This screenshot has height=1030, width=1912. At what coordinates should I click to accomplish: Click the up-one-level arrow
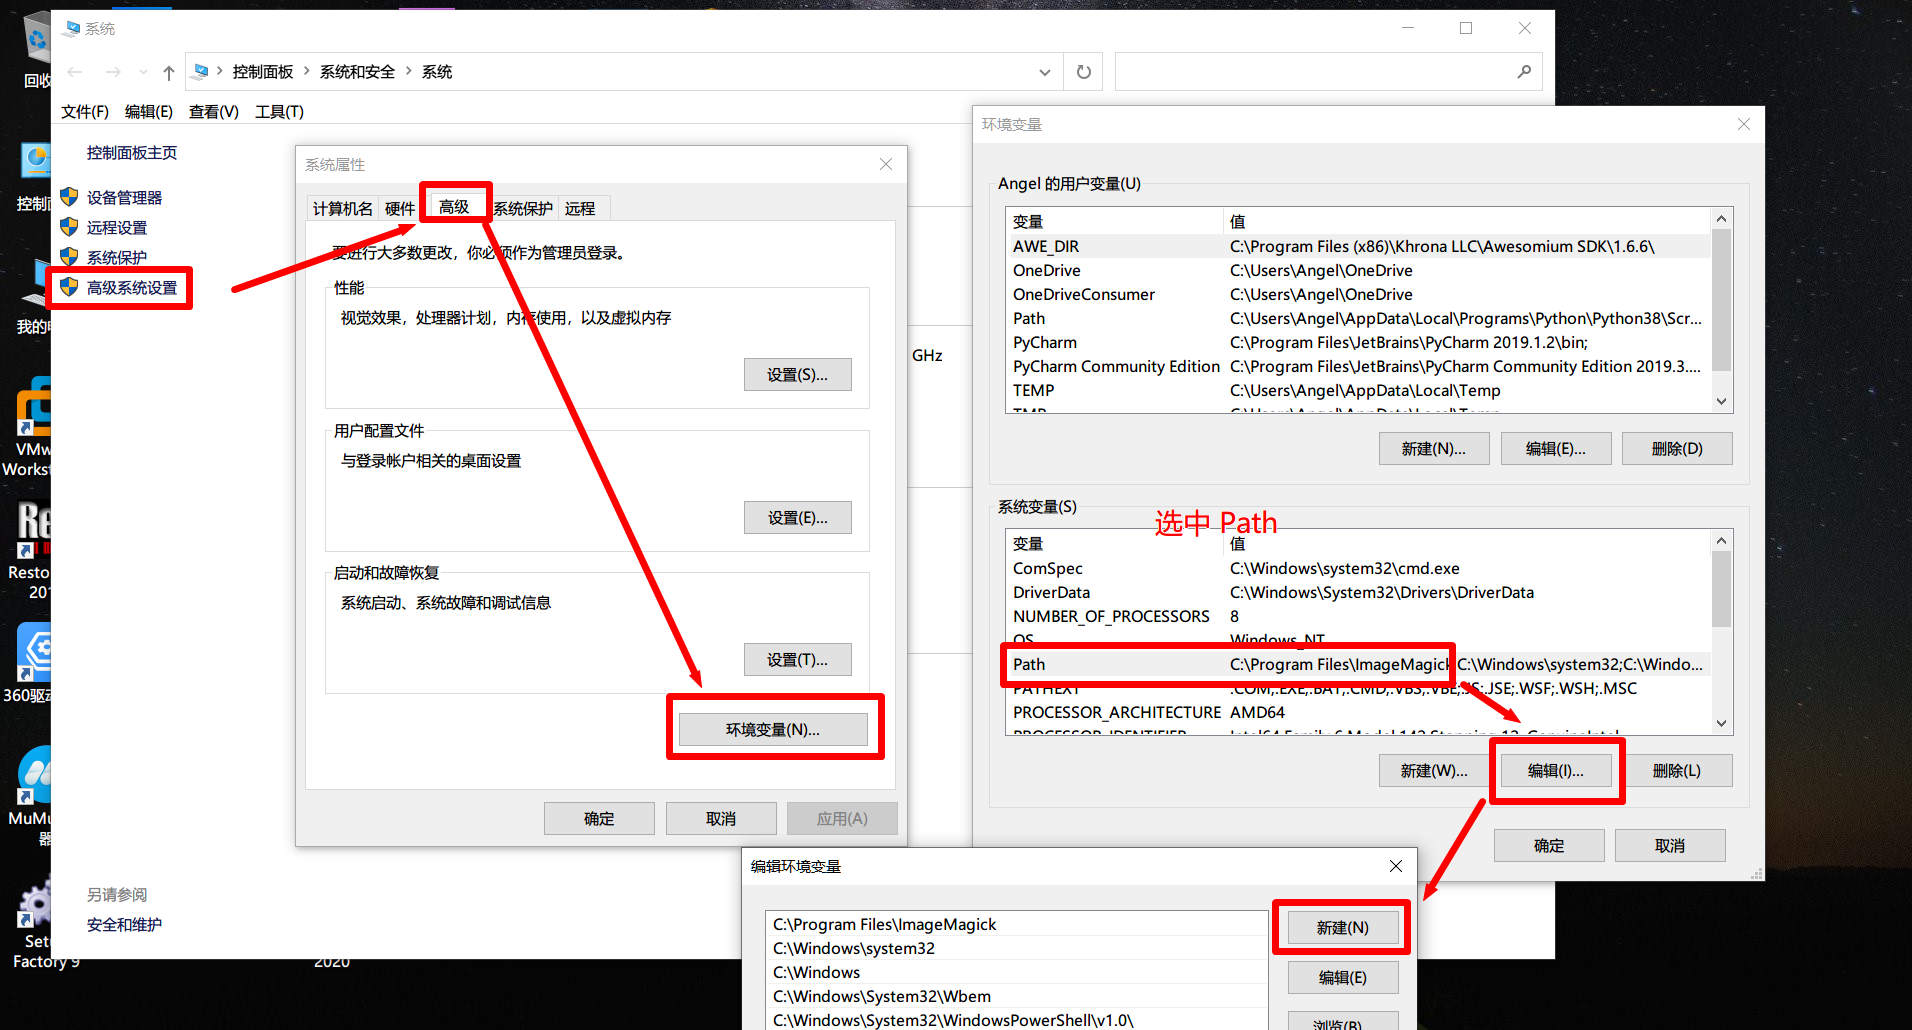click(x=169, y=72)
